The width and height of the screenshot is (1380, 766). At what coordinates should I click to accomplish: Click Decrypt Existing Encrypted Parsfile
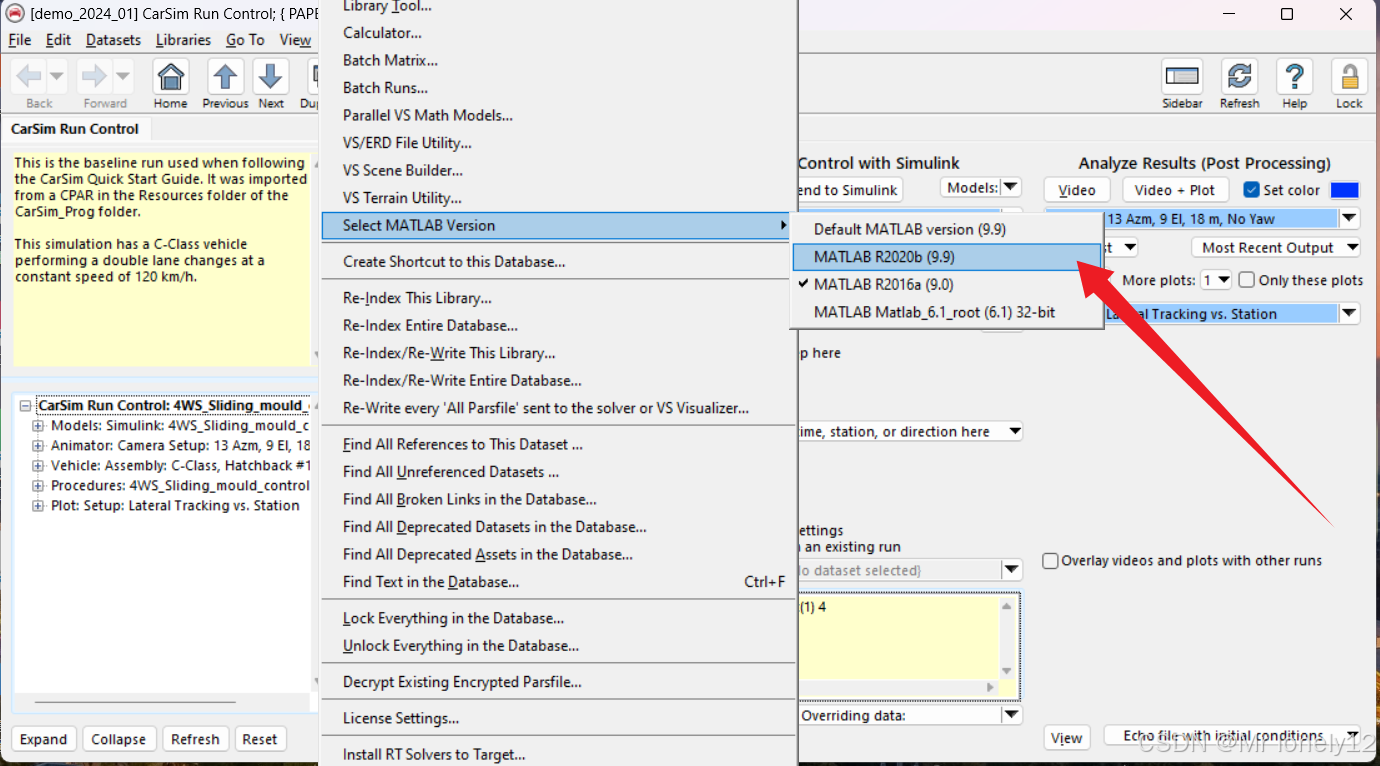558,682
